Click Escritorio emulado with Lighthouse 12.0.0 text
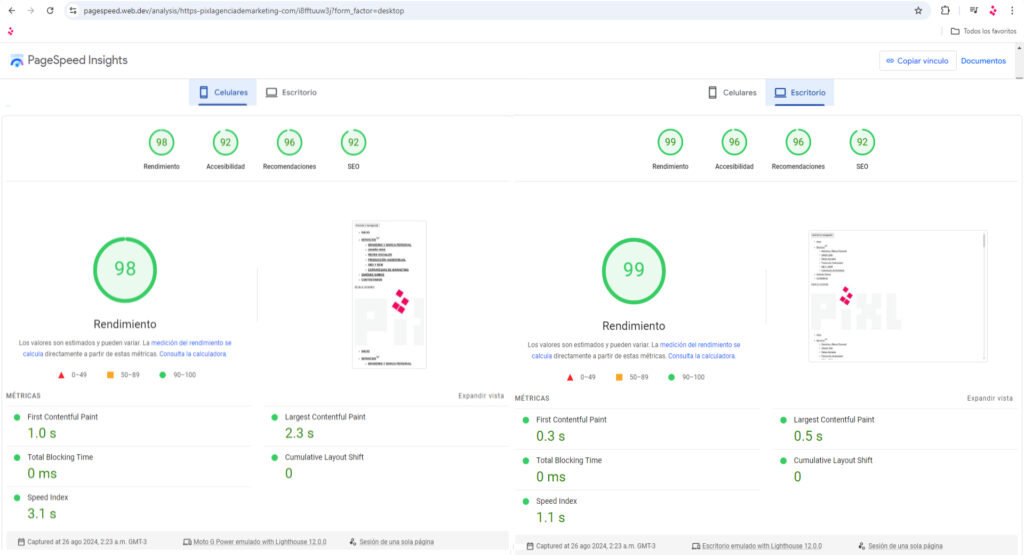Image resolution: width=1024 pixels, height=555 pixels. (761, 546)
